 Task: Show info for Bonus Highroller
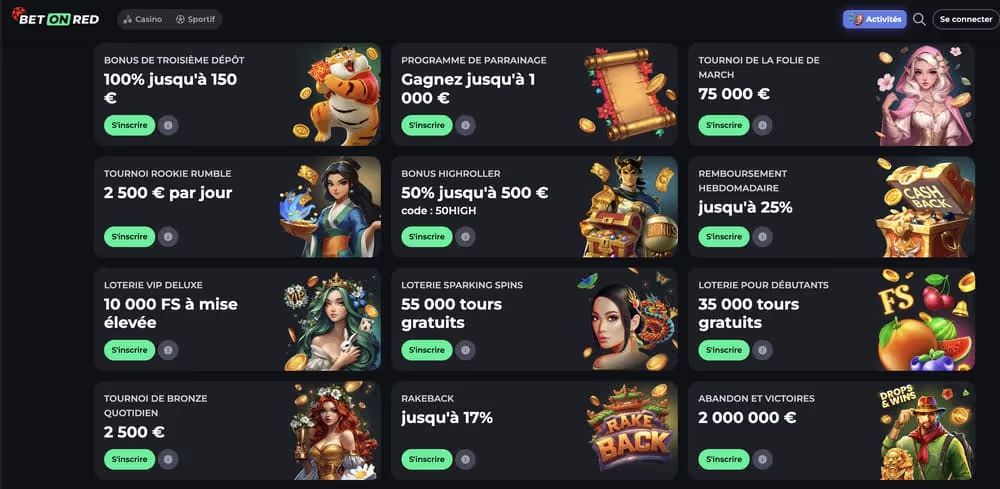point(466,237)
